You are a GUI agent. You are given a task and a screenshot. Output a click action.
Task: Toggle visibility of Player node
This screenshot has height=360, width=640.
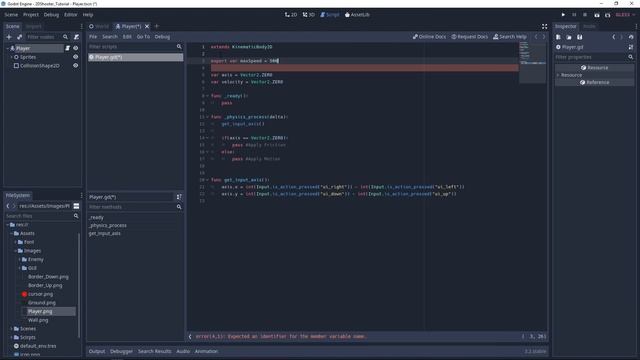click(76, 48)
